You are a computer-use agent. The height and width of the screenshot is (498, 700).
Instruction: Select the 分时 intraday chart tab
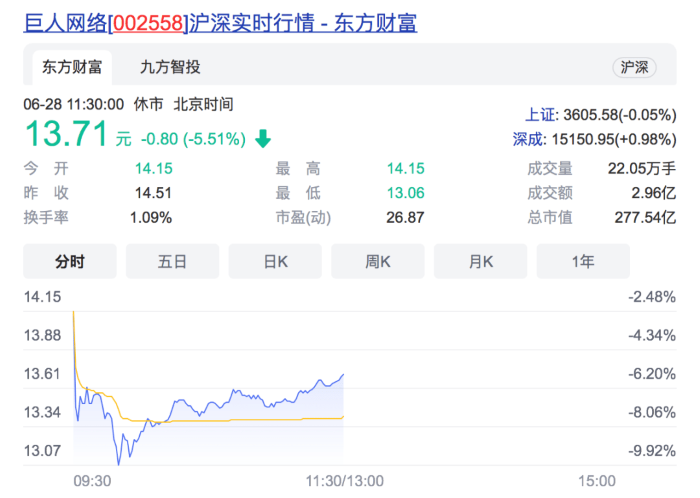(x=70, y=262)
